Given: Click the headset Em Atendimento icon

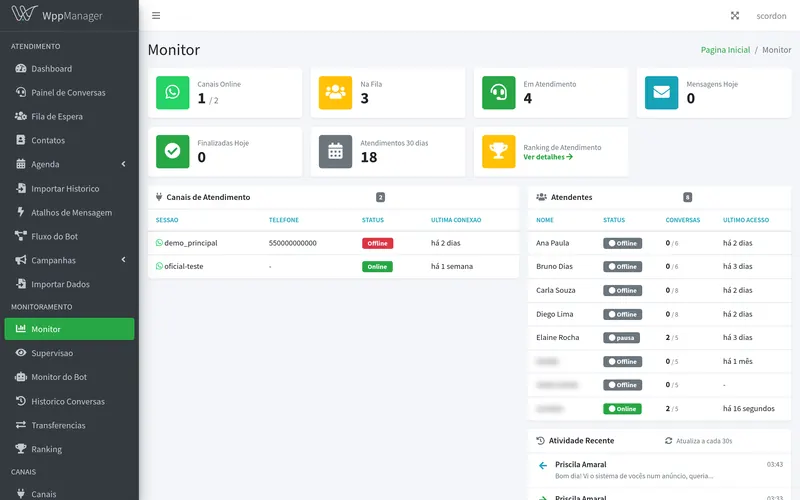Looking at the screenshot, I should point(498,92).
